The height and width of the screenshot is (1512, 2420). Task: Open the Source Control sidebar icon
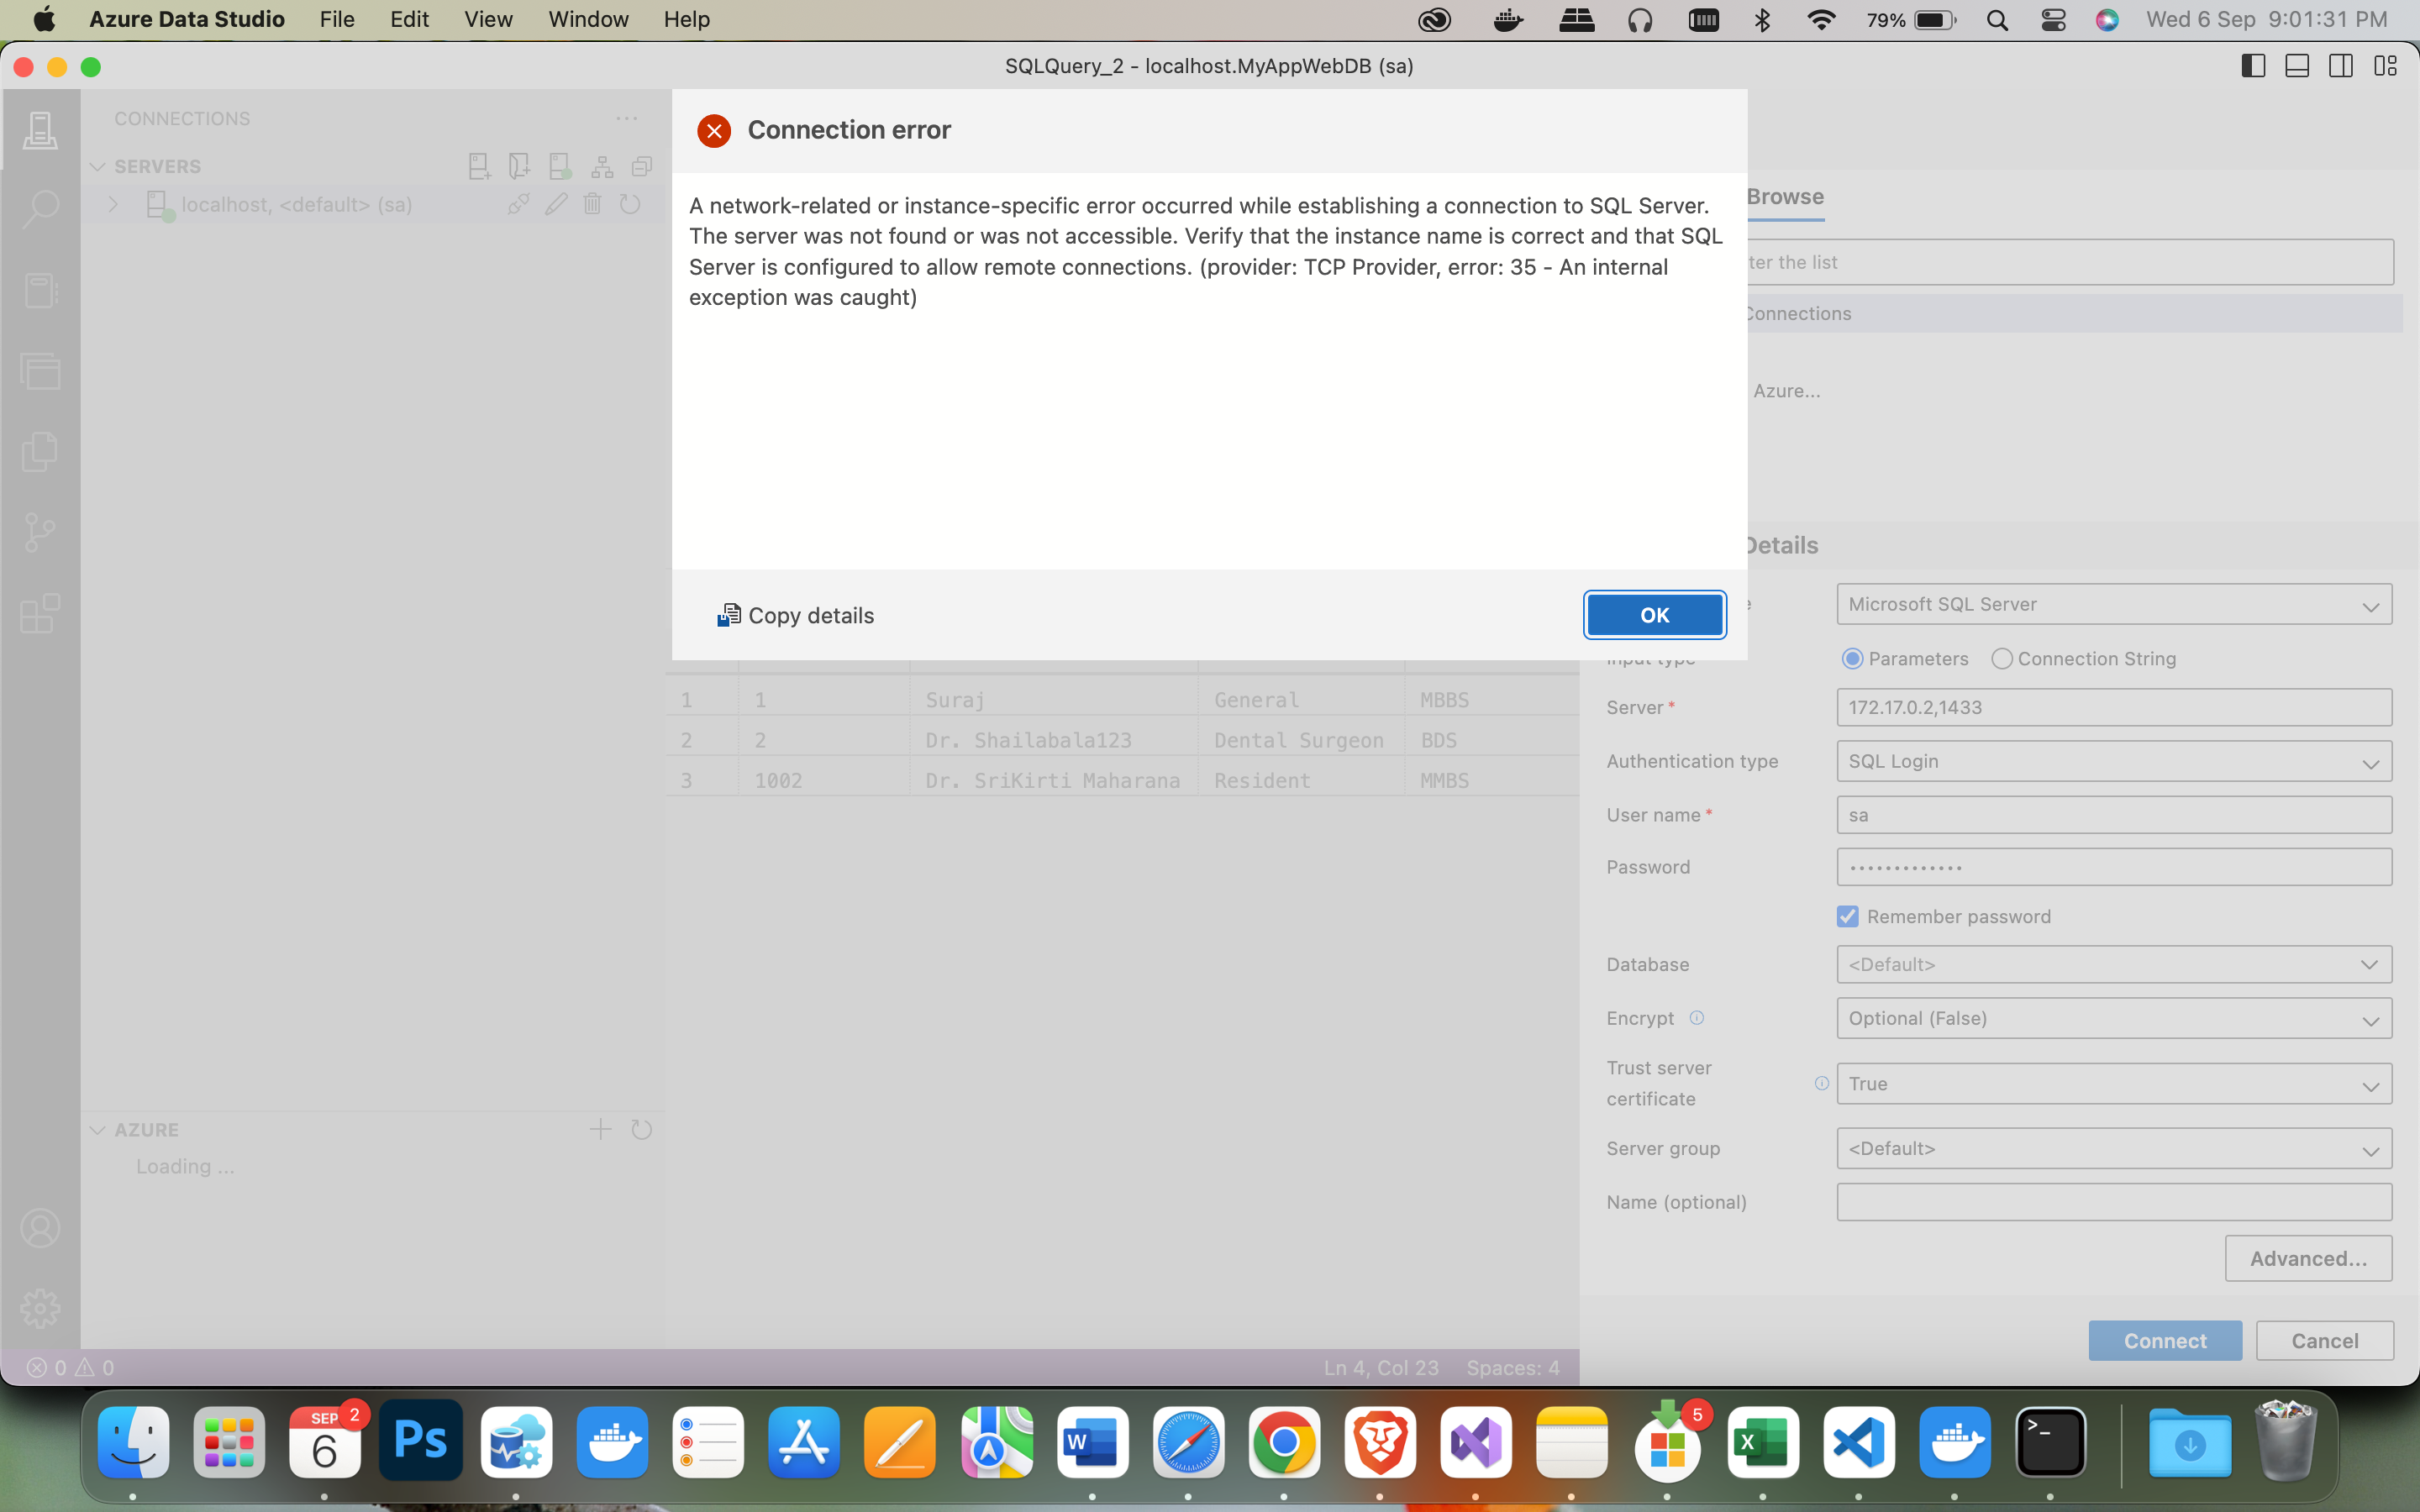(40, 531)
